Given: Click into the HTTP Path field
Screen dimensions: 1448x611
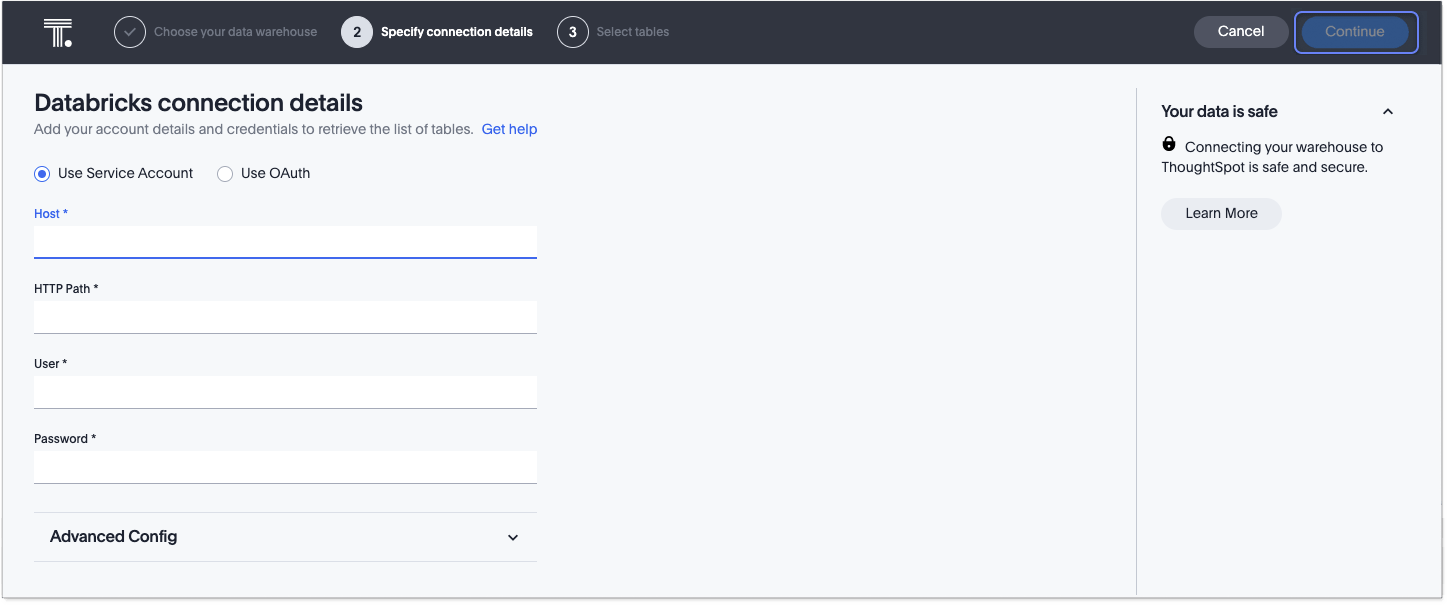Looking at the screenshot, I should (x=285, y=317).
